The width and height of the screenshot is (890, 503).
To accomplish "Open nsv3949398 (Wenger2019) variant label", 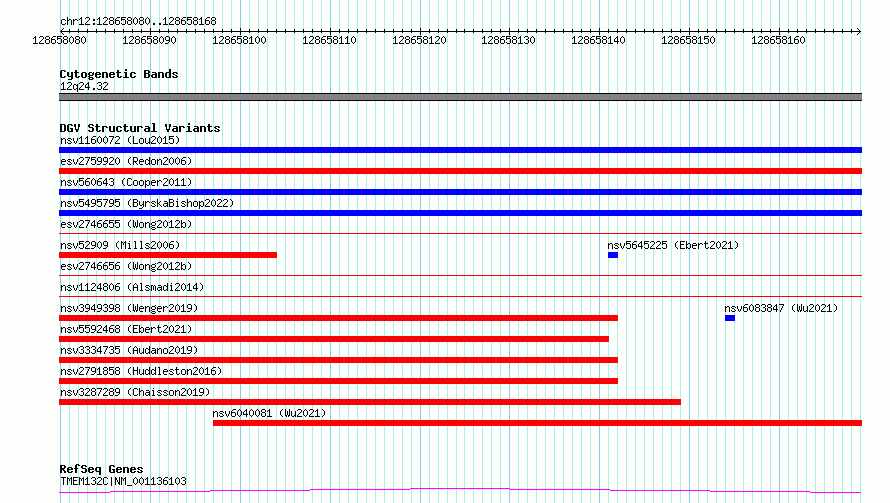I will (x=129, y=308).
